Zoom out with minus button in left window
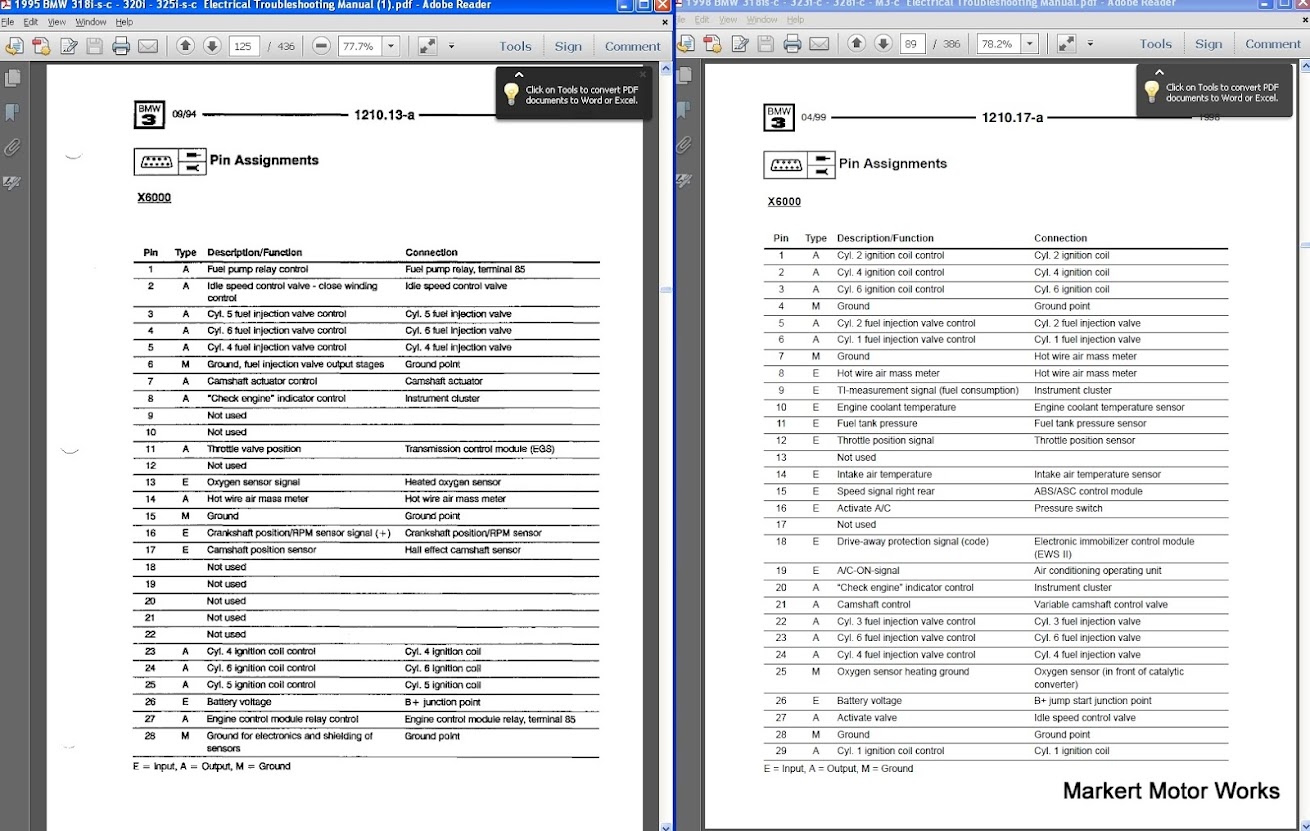This screenshot has height=831, width=1310. [x=321, y=45]
